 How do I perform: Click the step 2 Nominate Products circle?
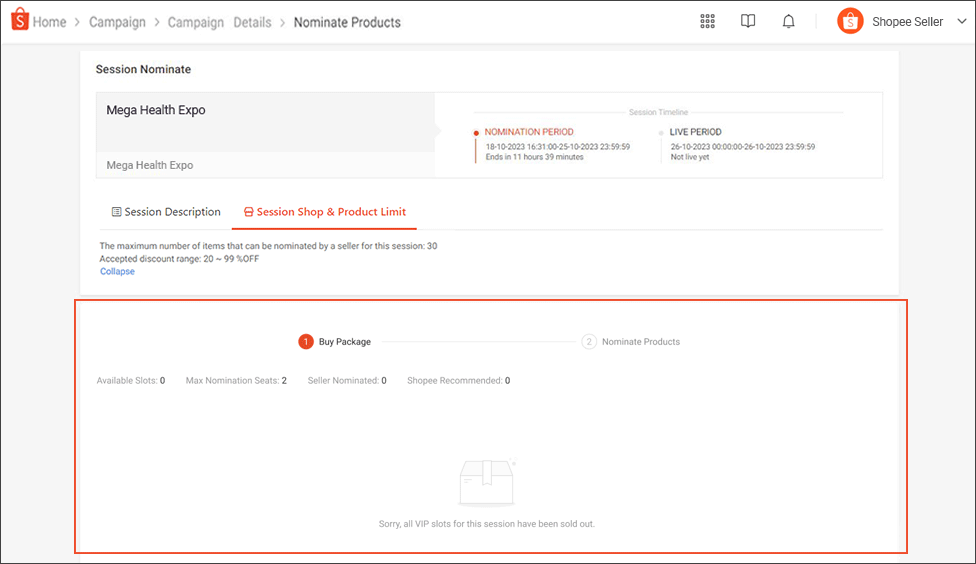589,342
